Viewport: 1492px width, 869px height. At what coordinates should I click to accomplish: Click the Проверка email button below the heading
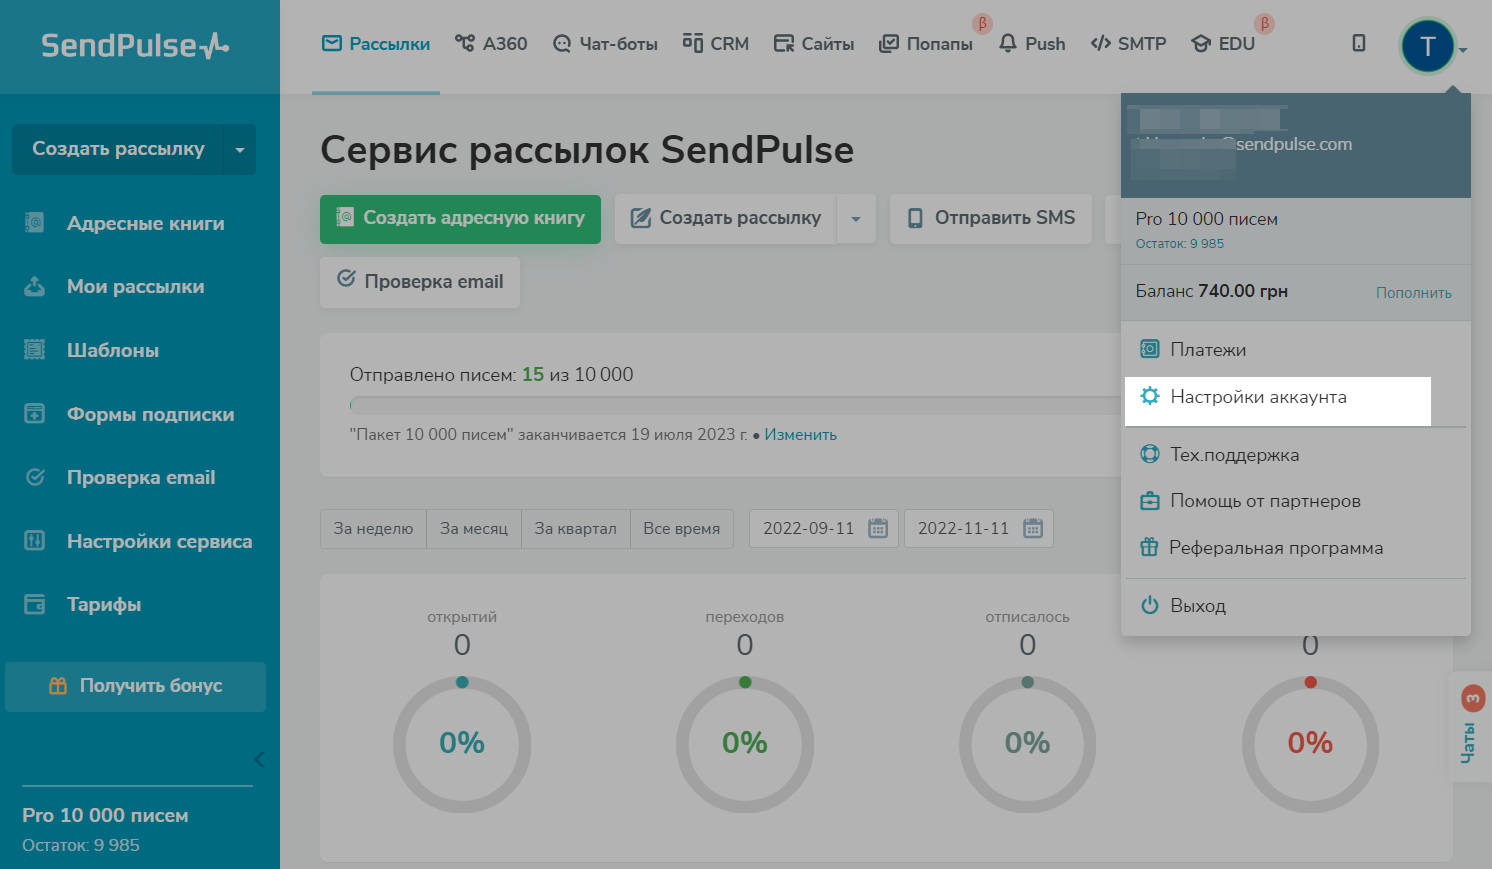click(420, 282)
